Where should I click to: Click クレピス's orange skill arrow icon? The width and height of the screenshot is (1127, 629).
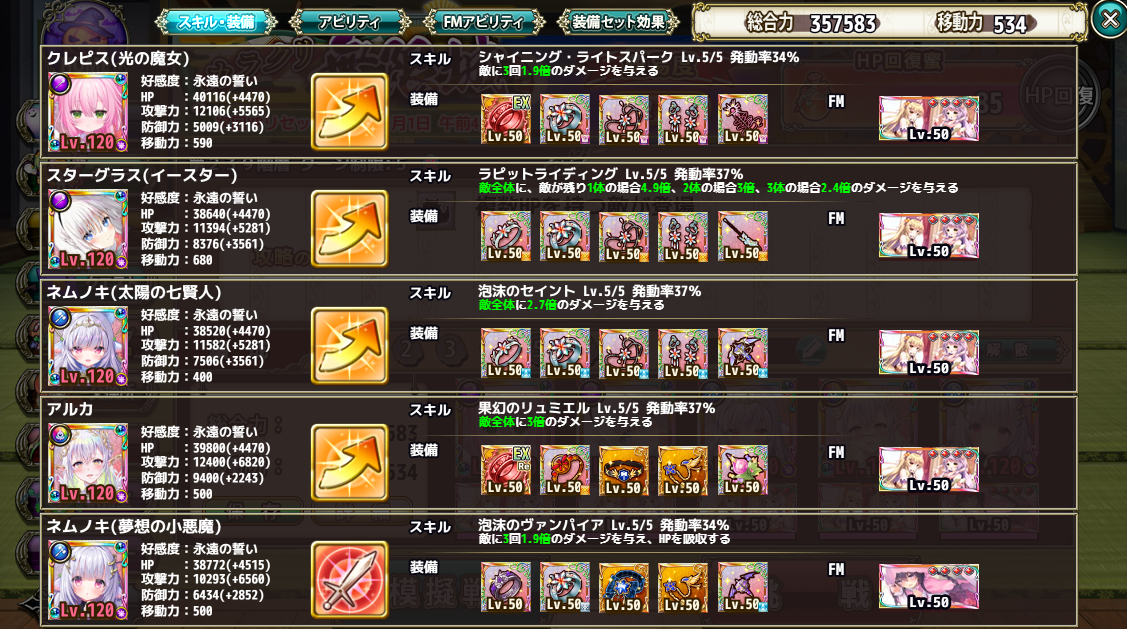[x=349, y=111]
